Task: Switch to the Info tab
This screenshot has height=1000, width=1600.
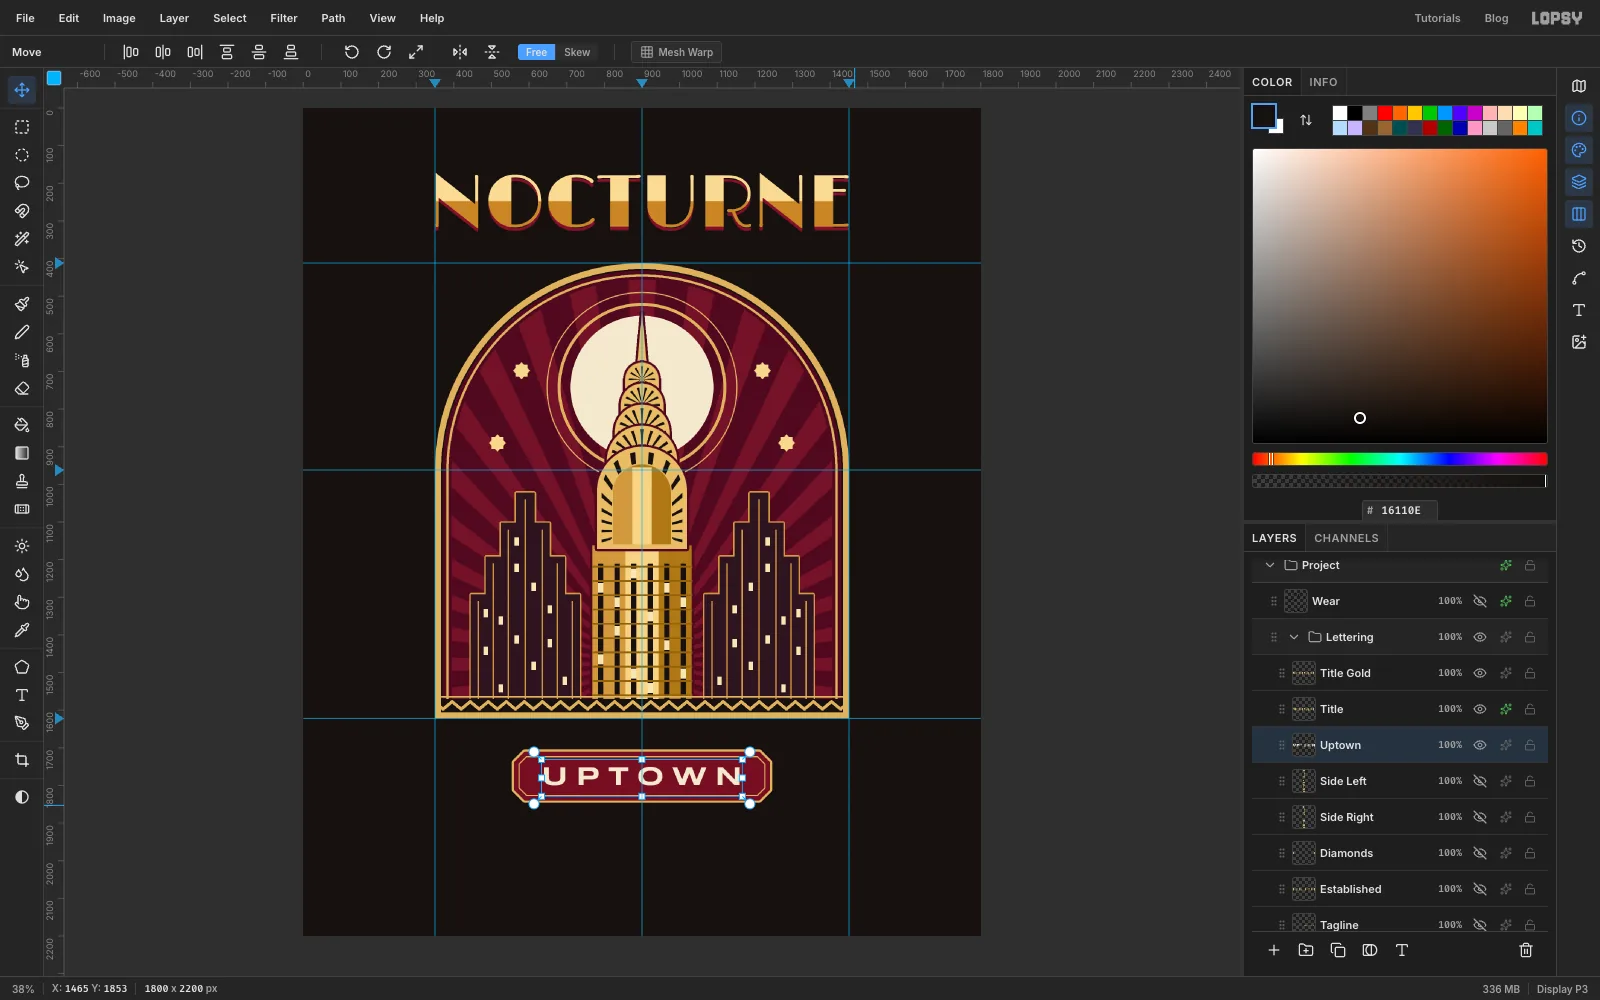Action: [1323, 82]
